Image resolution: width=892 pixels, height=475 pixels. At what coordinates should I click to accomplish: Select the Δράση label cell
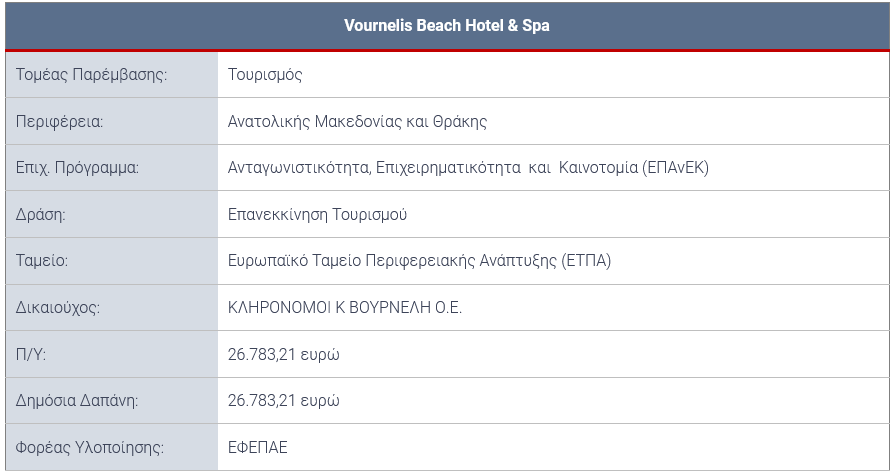(x=112, y=214)
